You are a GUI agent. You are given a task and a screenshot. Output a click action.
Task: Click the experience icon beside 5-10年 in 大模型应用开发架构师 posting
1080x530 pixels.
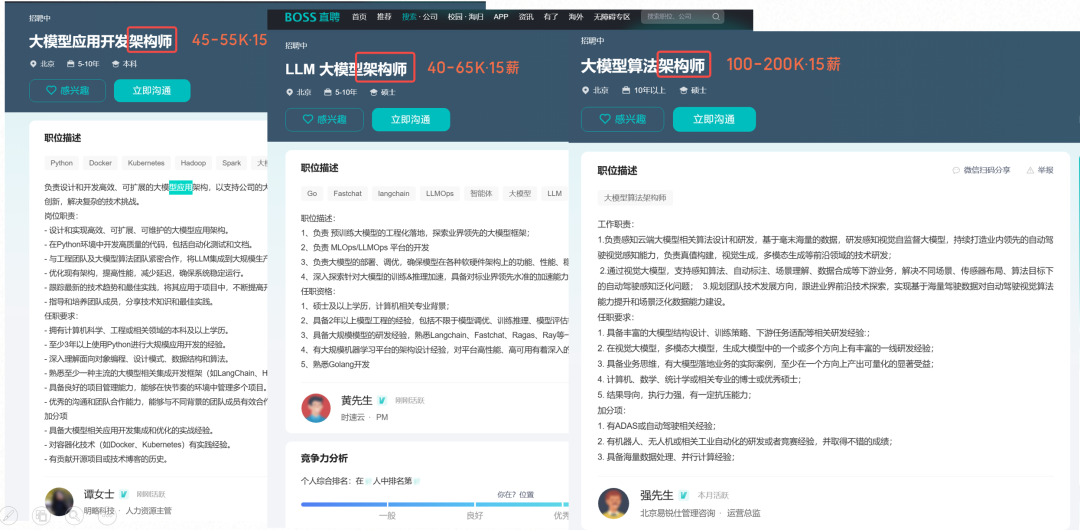[x=70, y=64]
